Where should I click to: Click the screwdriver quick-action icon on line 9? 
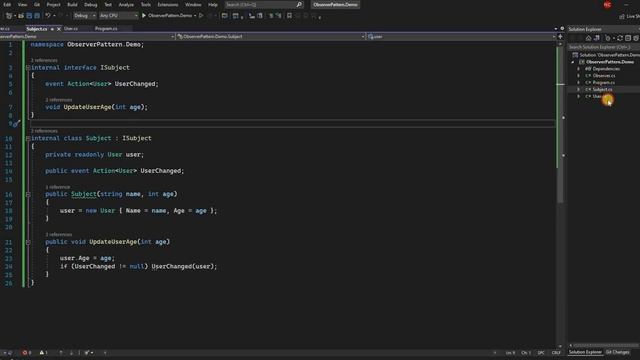[16, 123]
